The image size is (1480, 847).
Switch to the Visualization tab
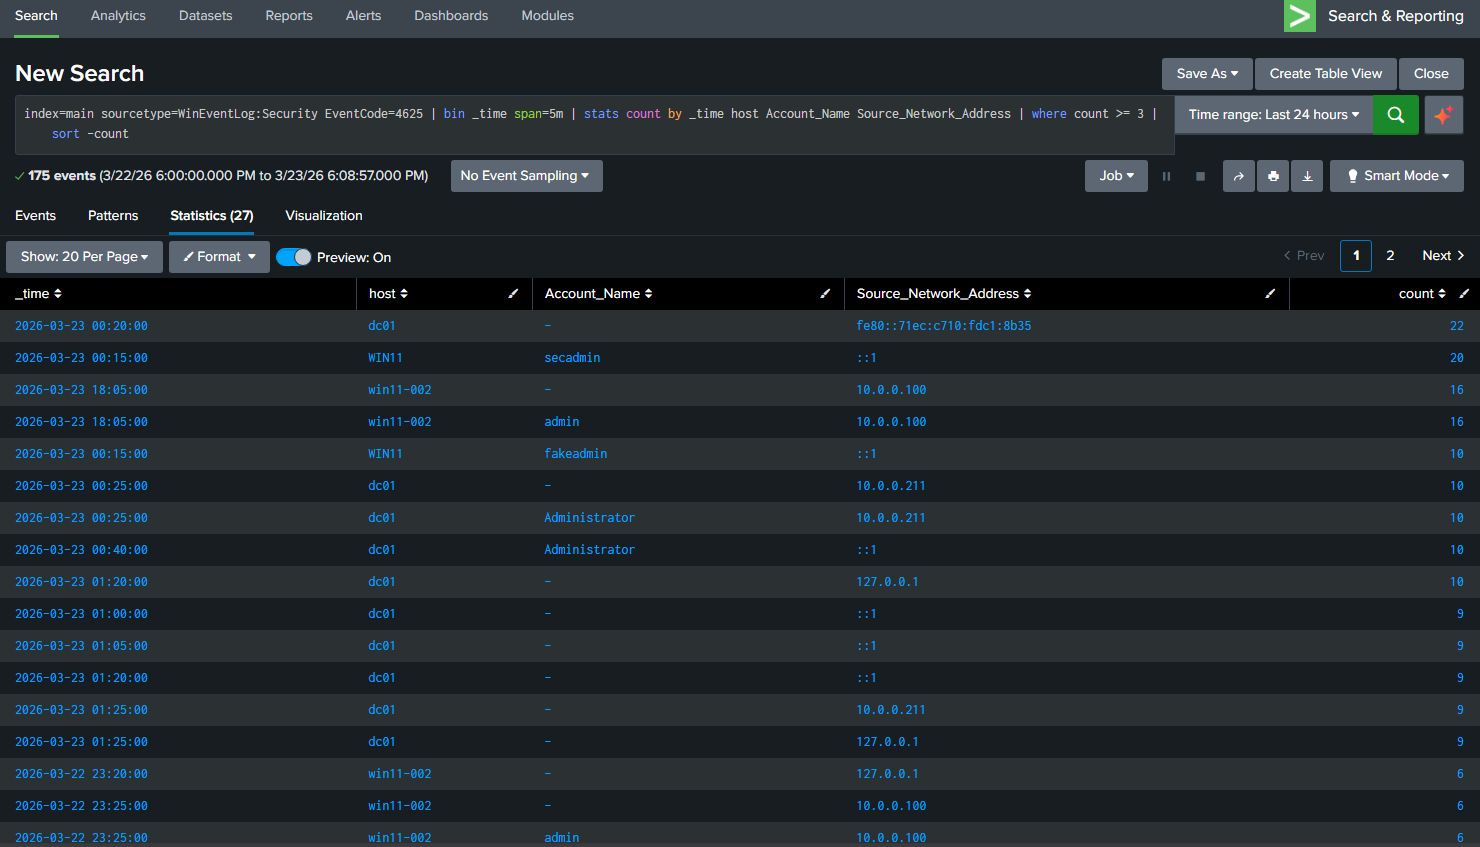[323, 215]
